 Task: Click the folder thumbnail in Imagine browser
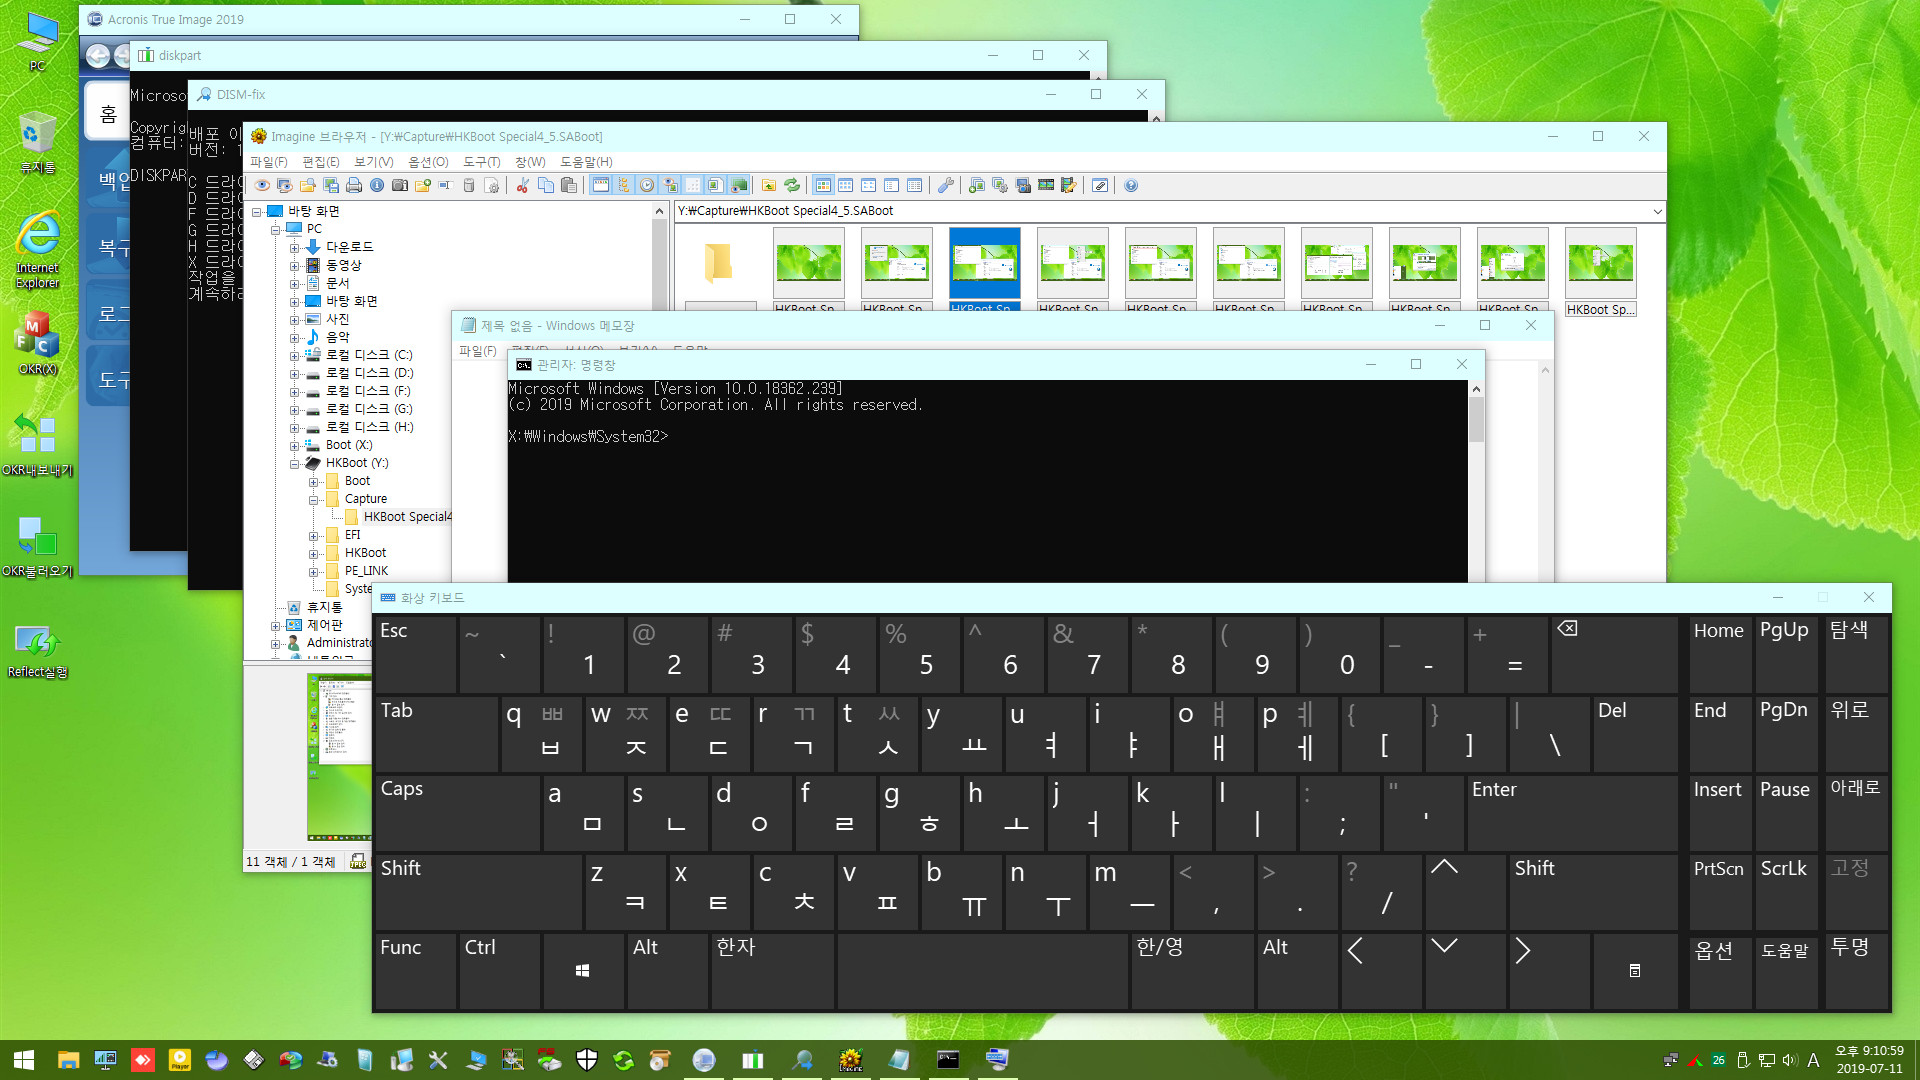pos(720,264)
